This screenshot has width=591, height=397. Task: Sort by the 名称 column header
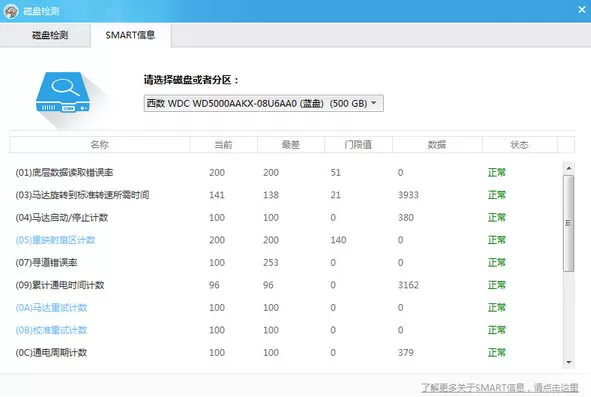(x=100, y=145)
